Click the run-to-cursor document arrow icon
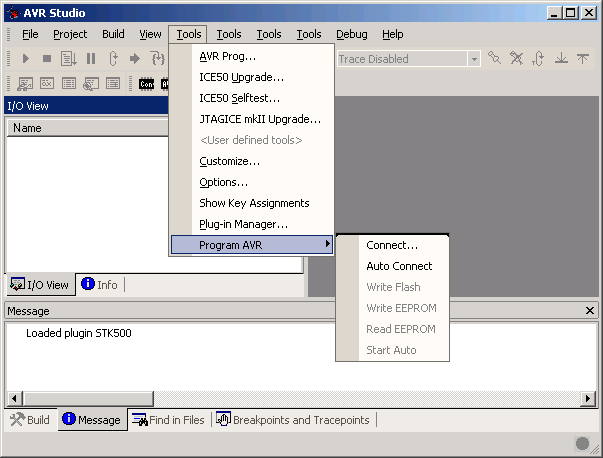This screenshot has height=458, width=603. pos(69,59)
